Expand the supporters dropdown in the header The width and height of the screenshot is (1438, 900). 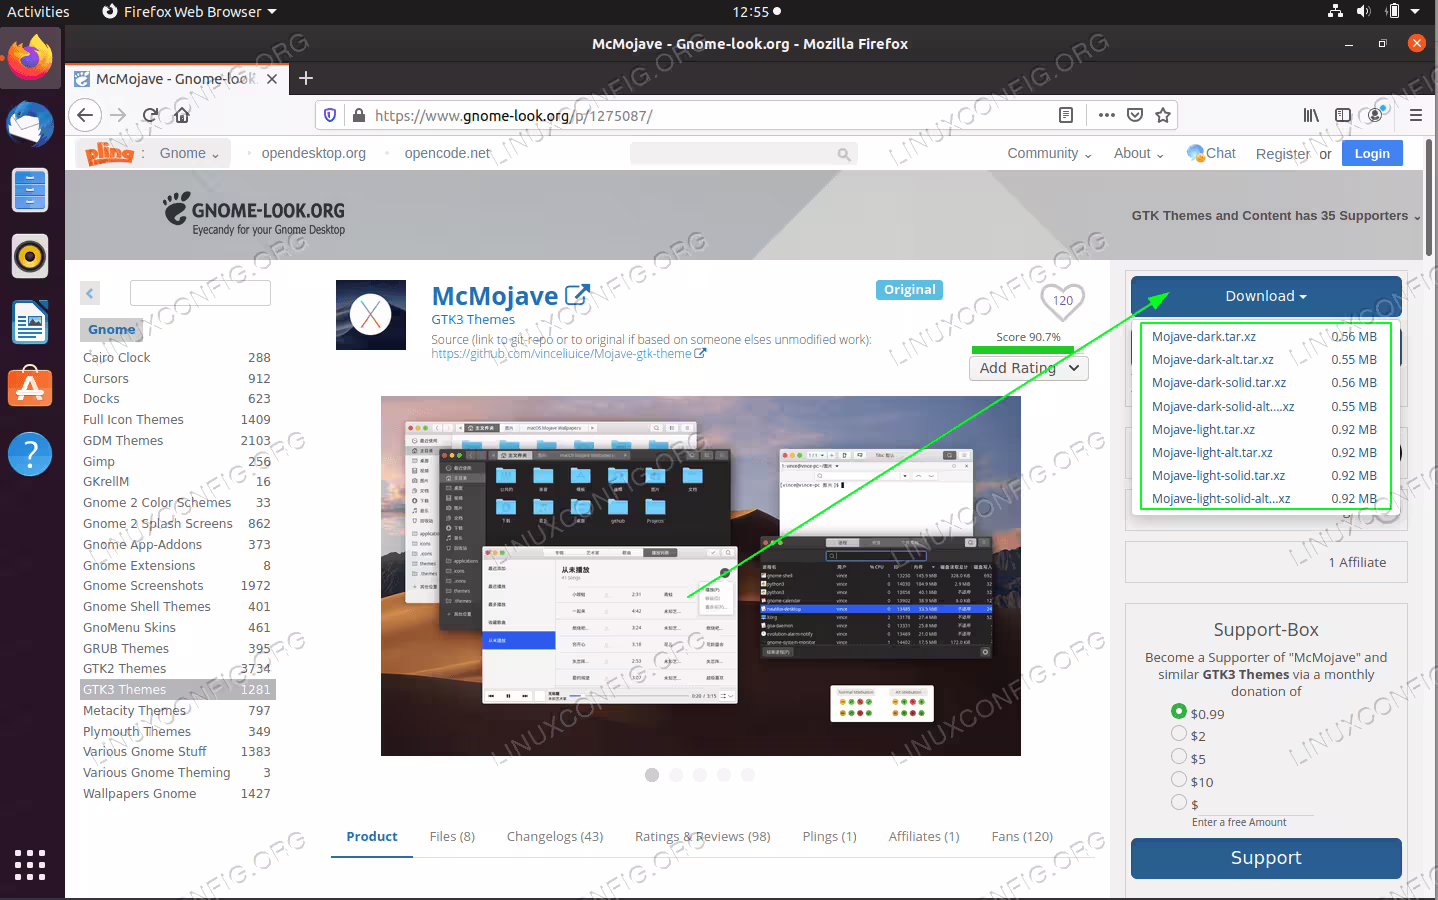point(1276,216)
